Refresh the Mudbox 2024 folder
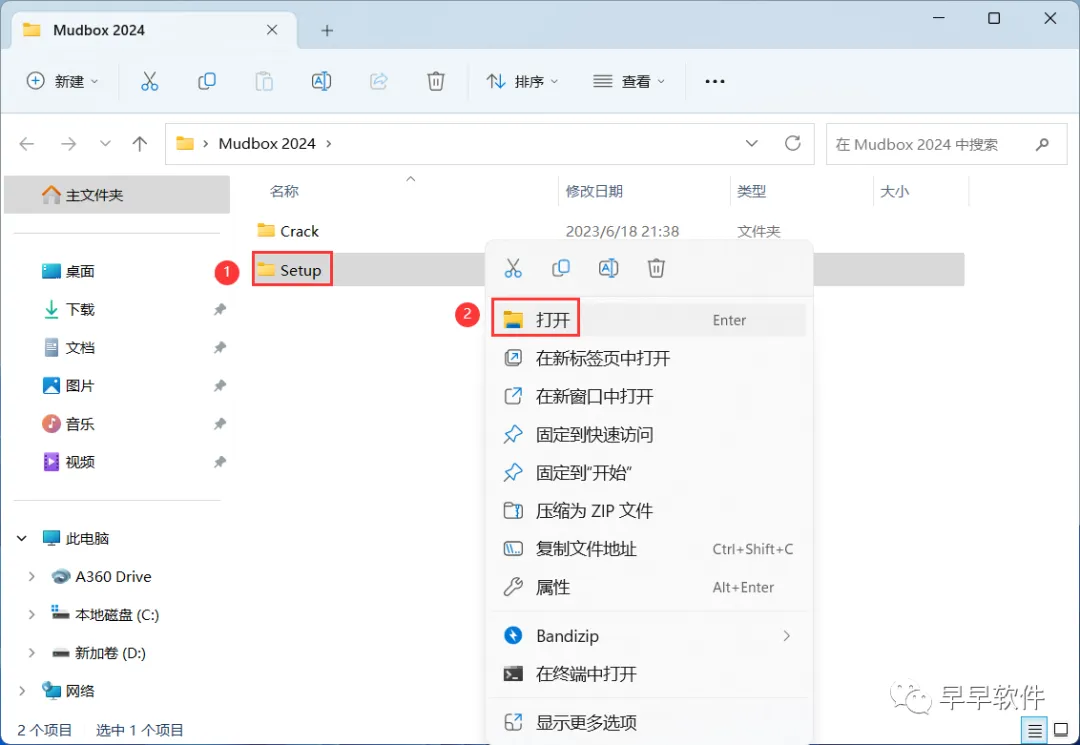This screenshot has height=745, width=1080. click(x=793, y=143)
